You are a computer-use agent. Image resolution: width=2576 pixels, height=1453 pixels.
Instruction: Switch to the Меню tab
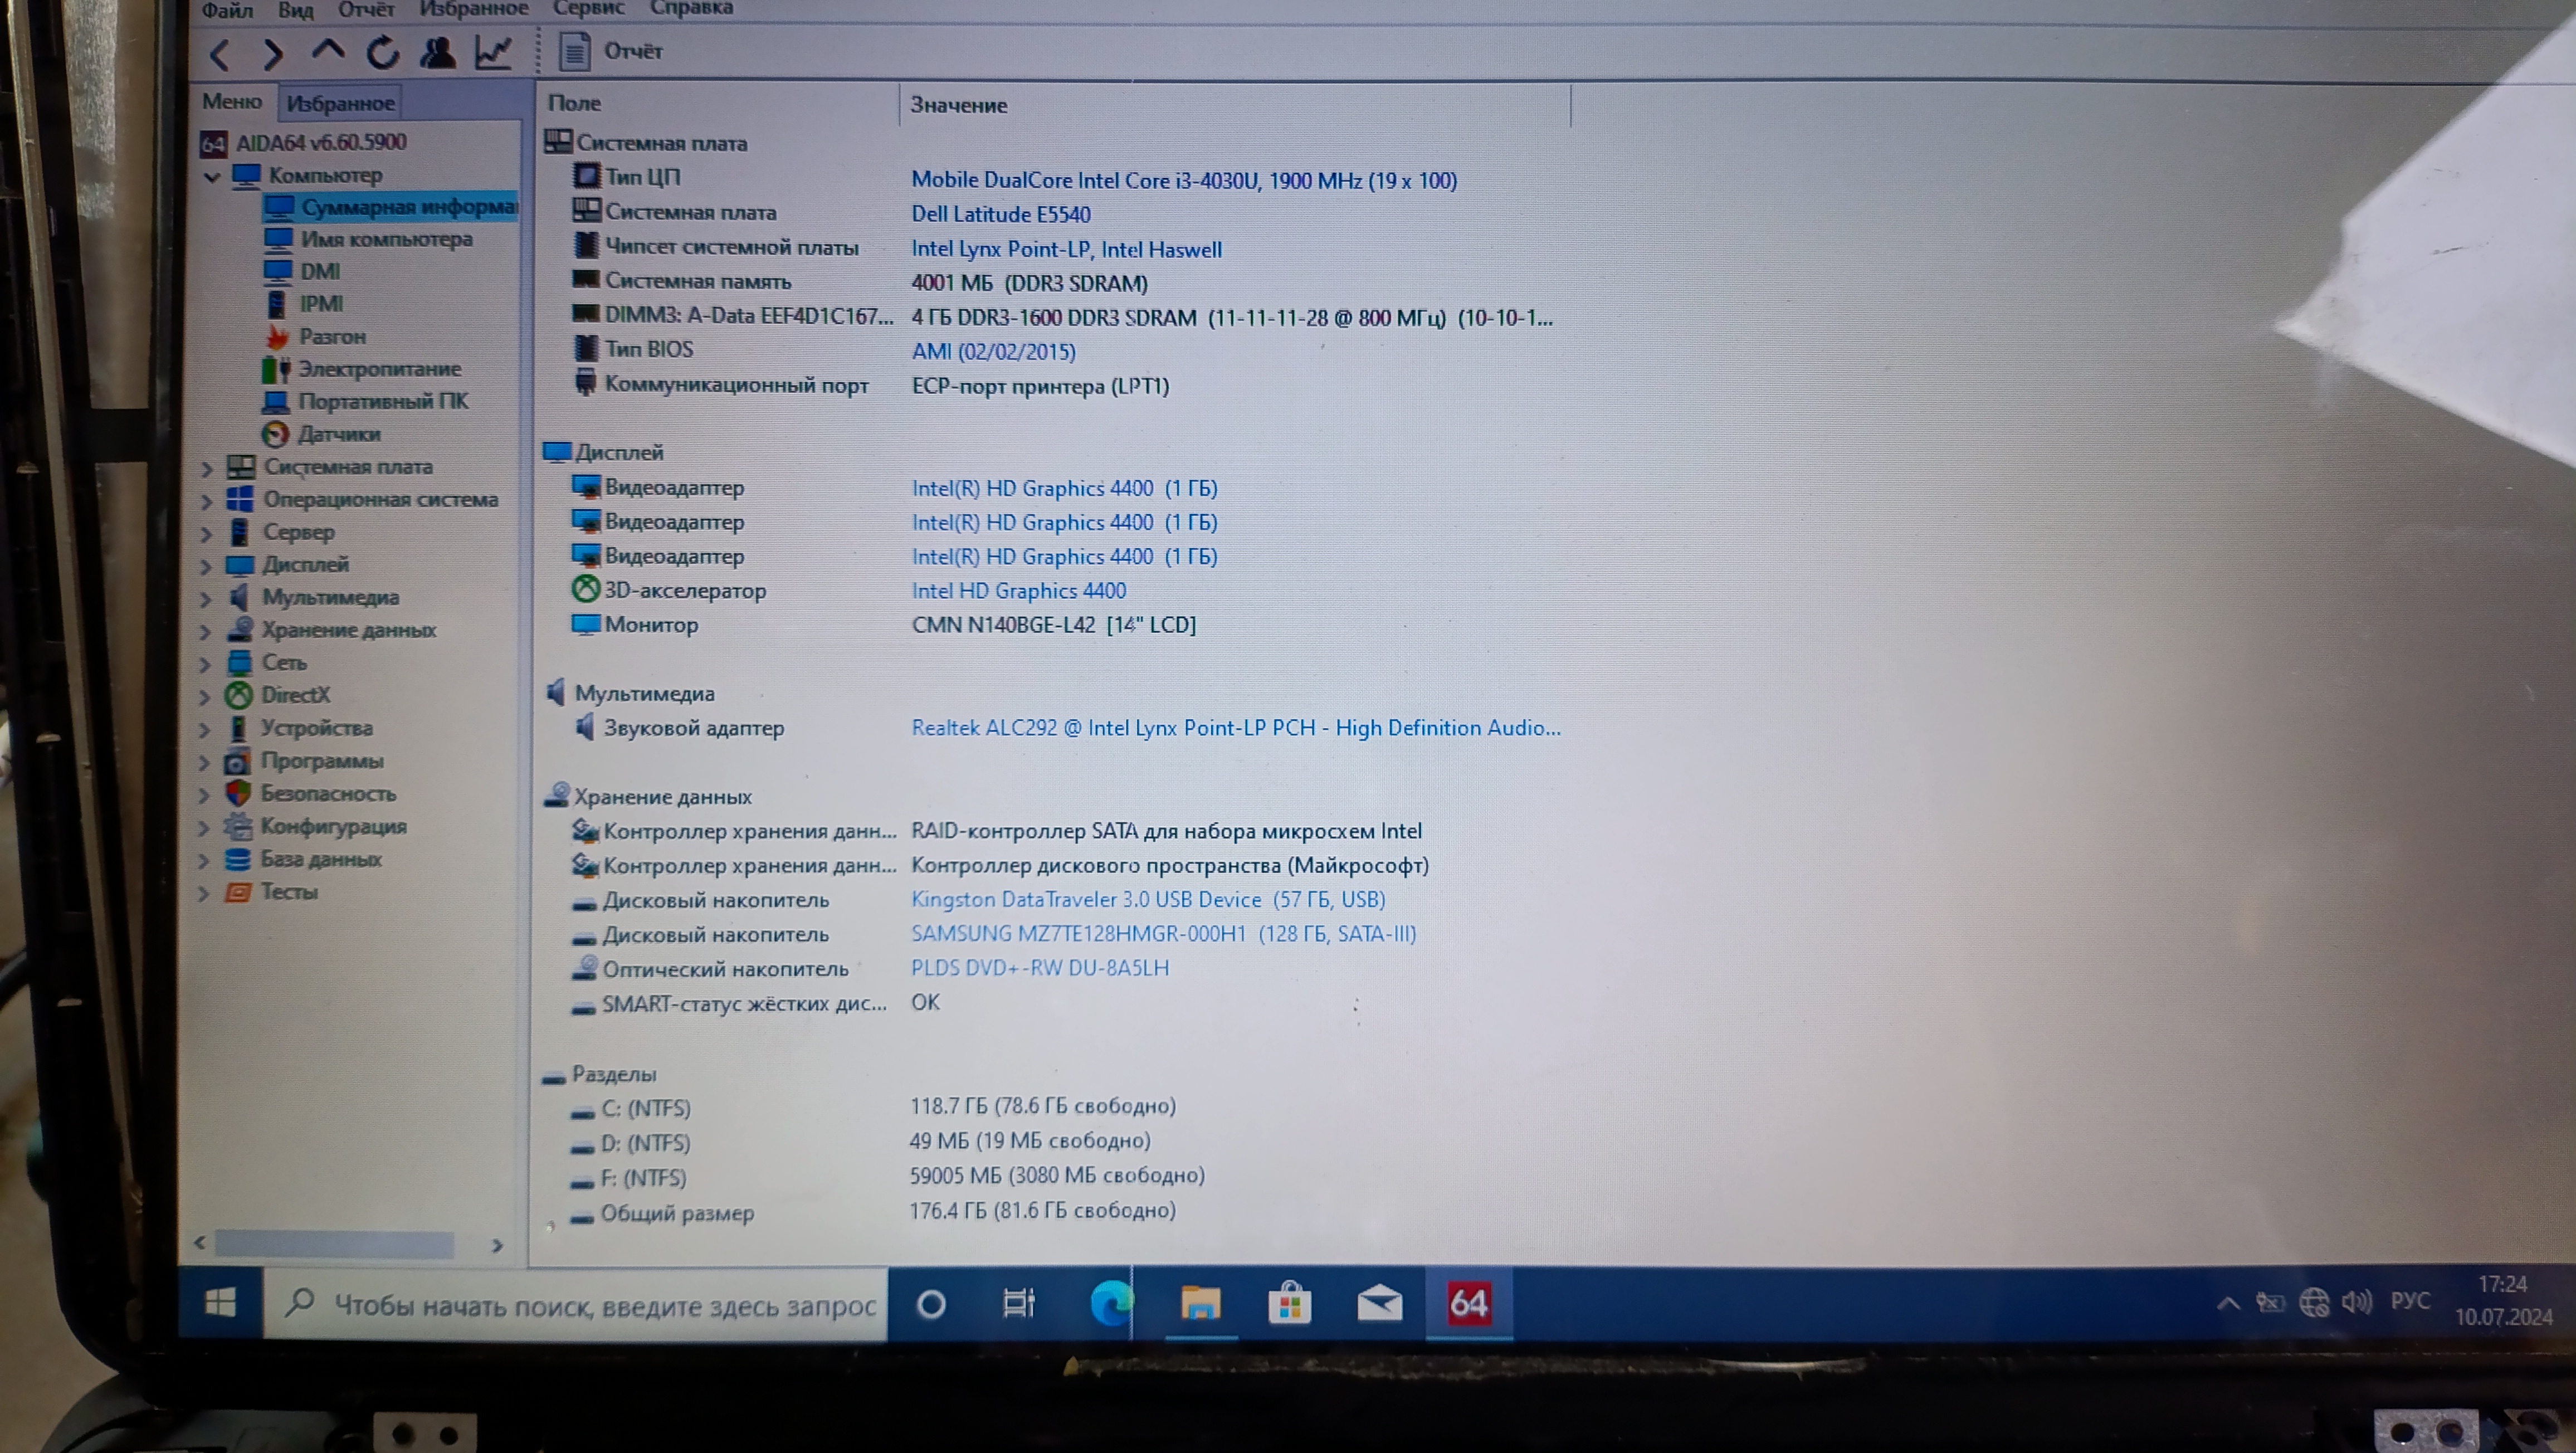pyautogui.click(x=232, y=101)
